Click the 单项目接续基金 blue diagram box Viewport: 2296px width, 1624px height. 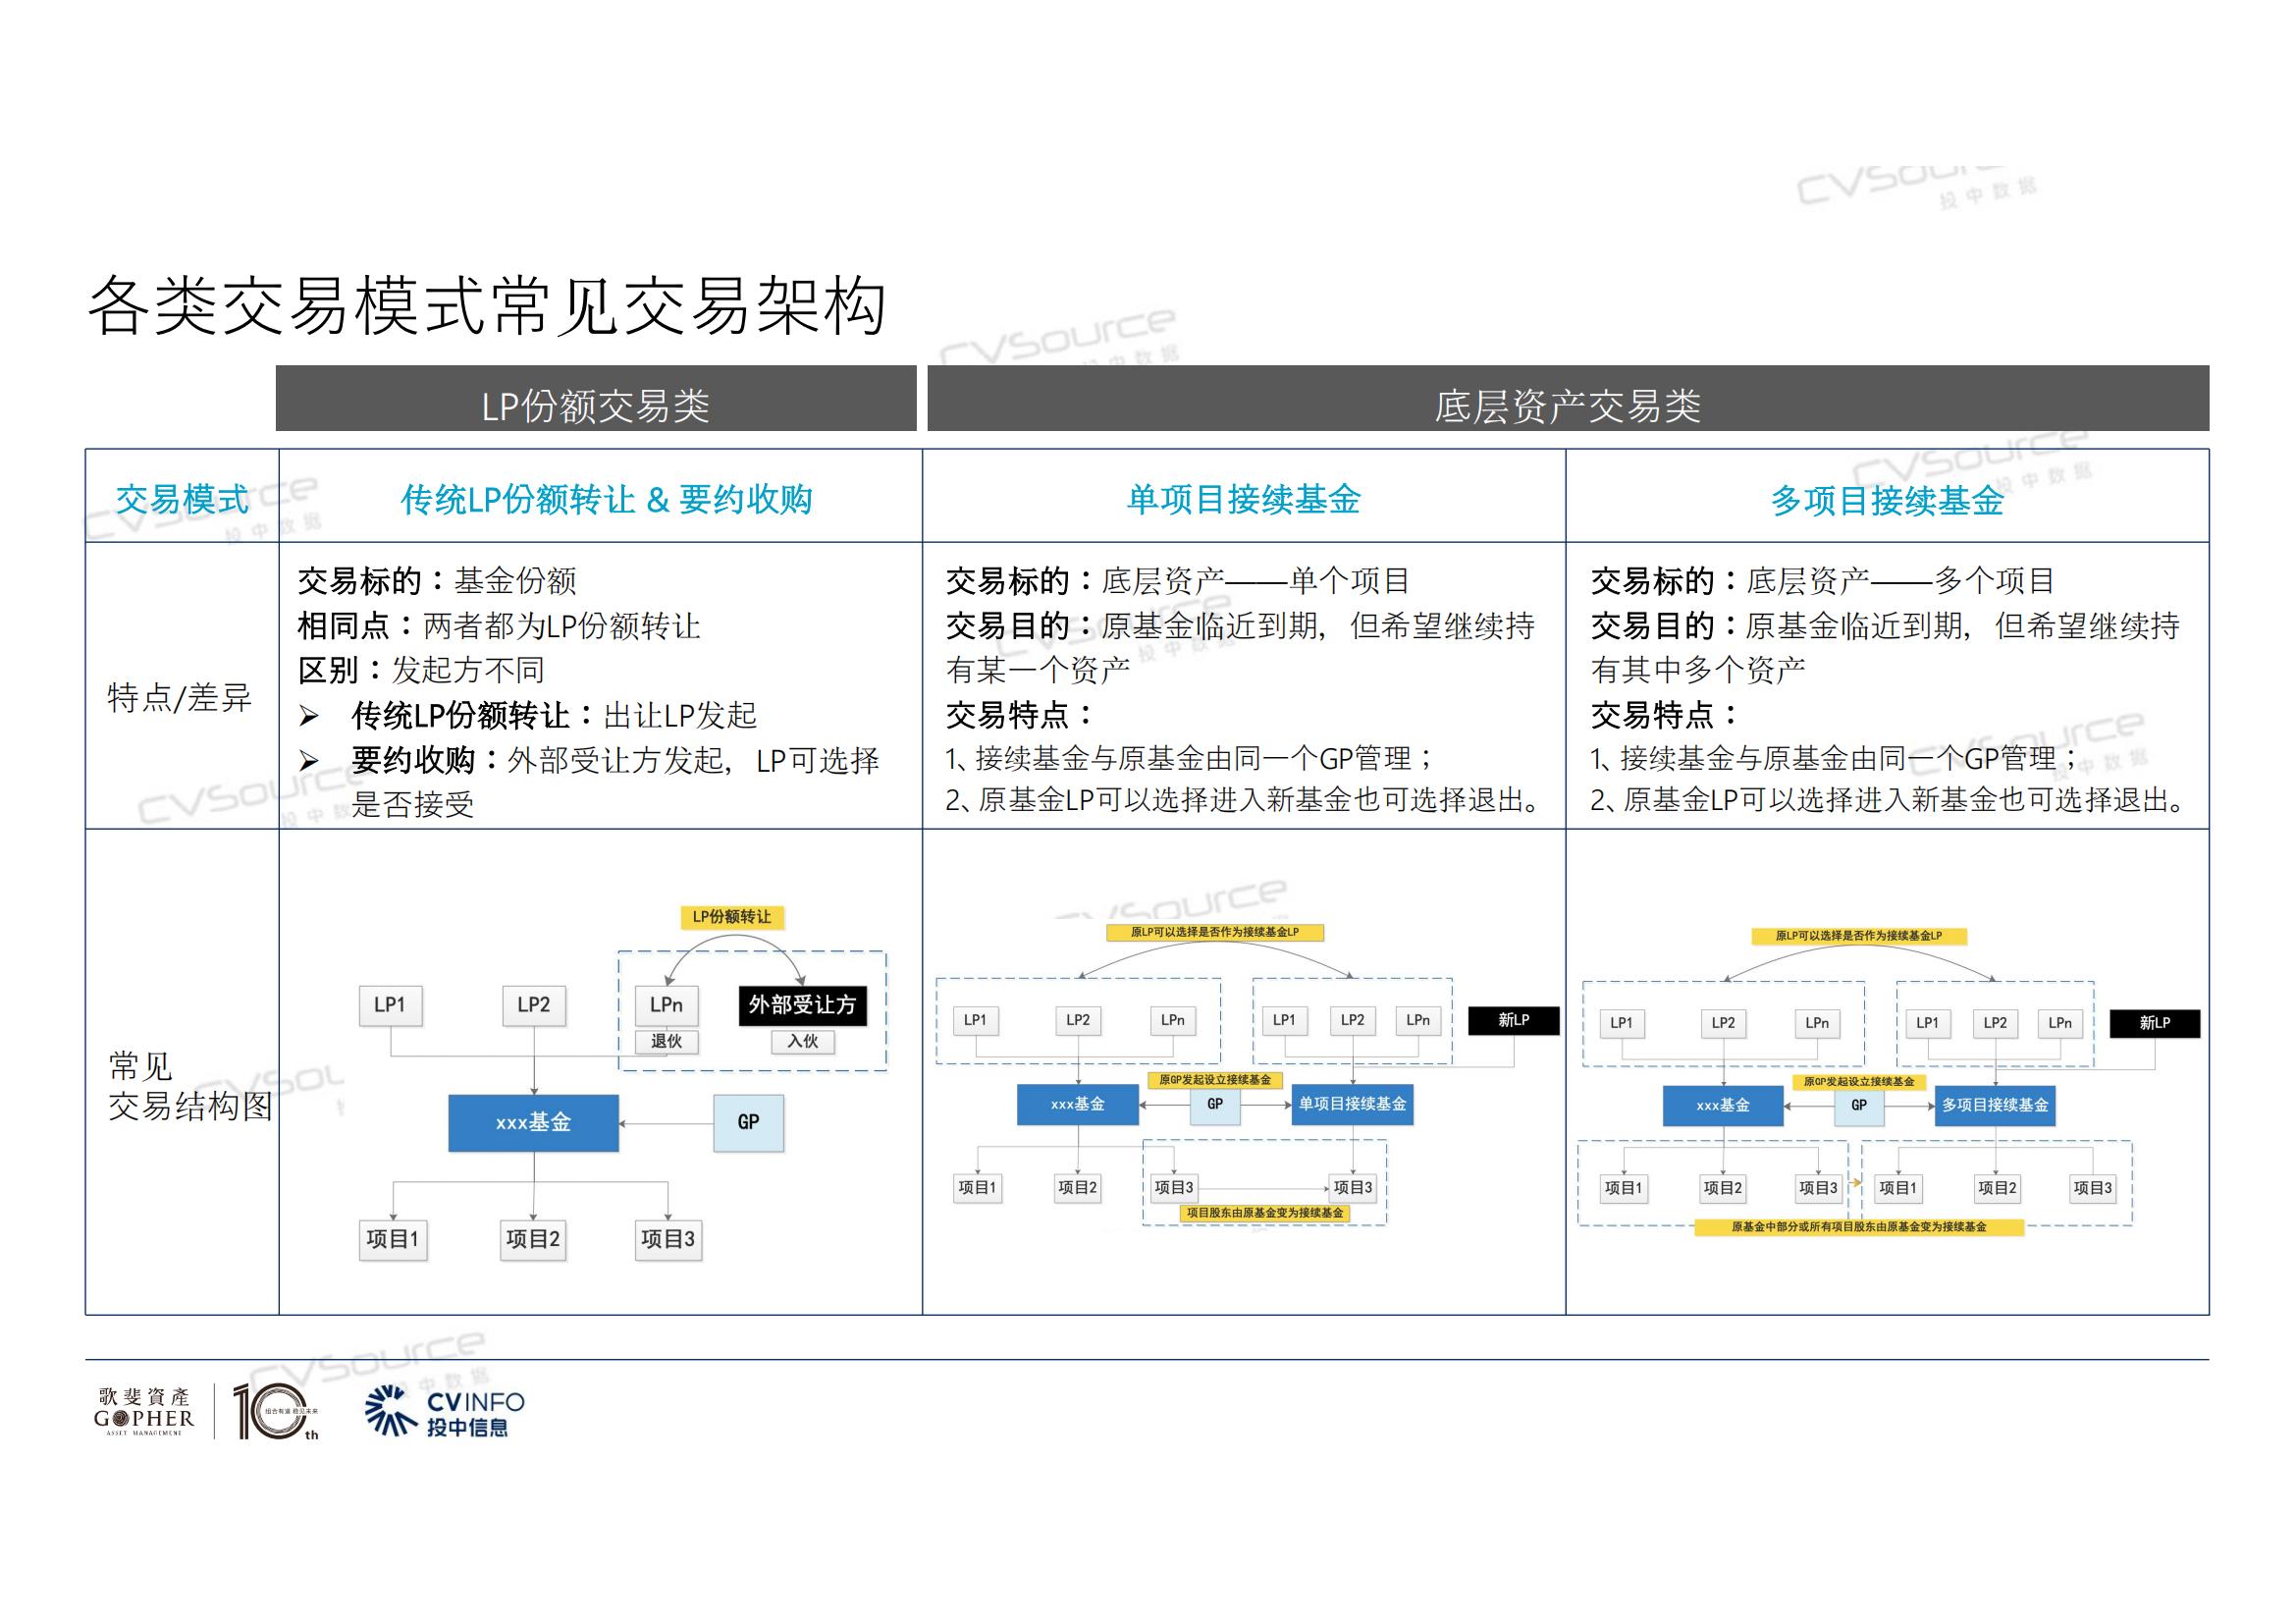[1352, 1104]
